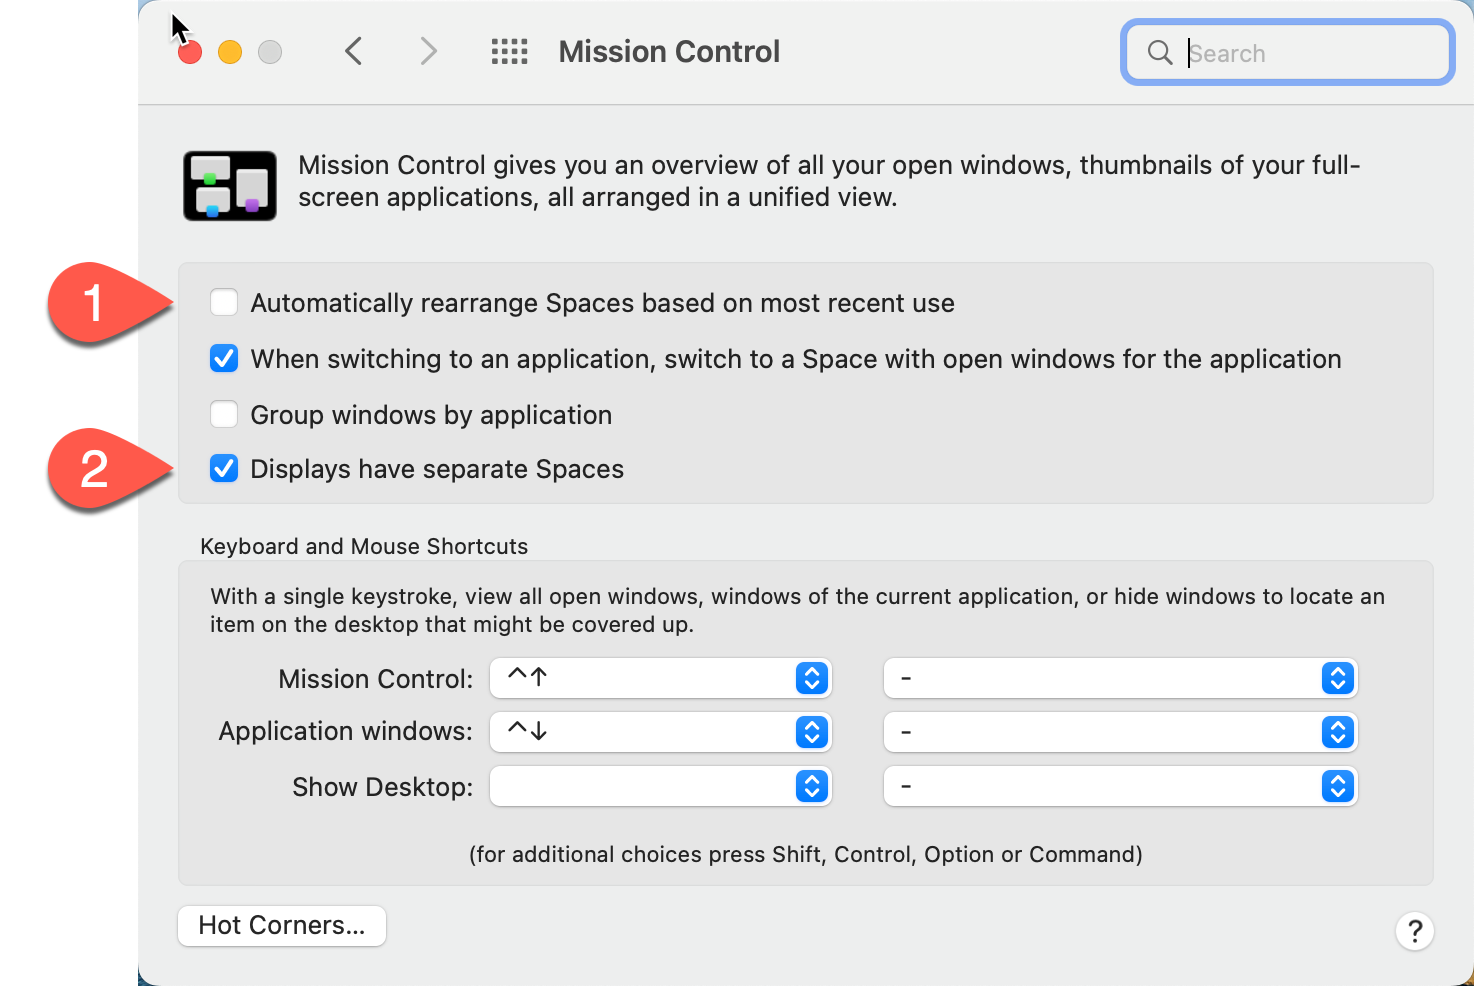Go back with the left chevron arrow
Image resolution: width=1474 pixels, height=986 pixels.
(353, 51)
